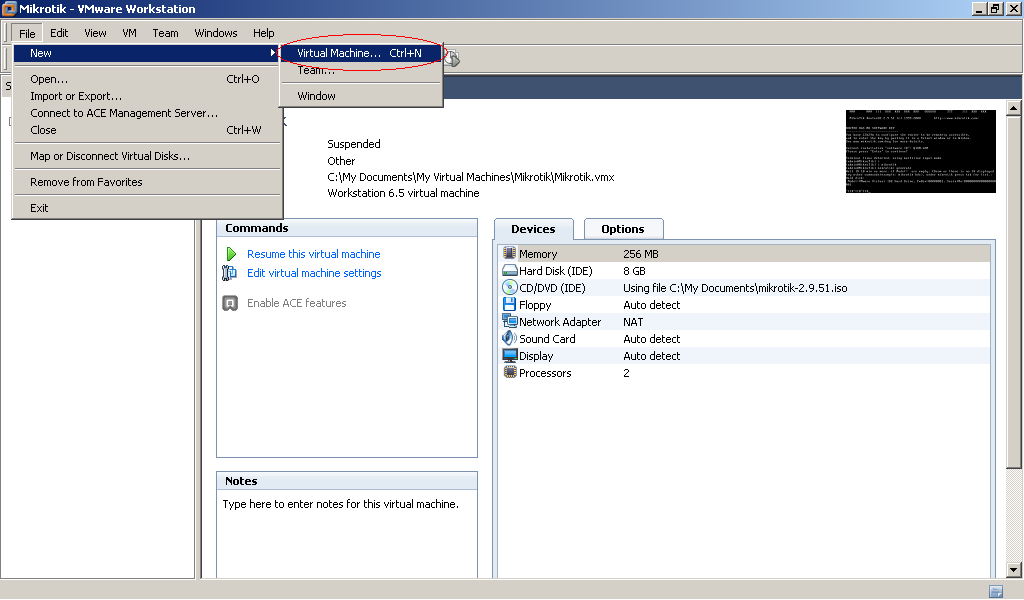The height and width of the screenshot is (600, 1024).
Task: Click the Mikrotik.vmx file path text
Action: tap(471, 177)
